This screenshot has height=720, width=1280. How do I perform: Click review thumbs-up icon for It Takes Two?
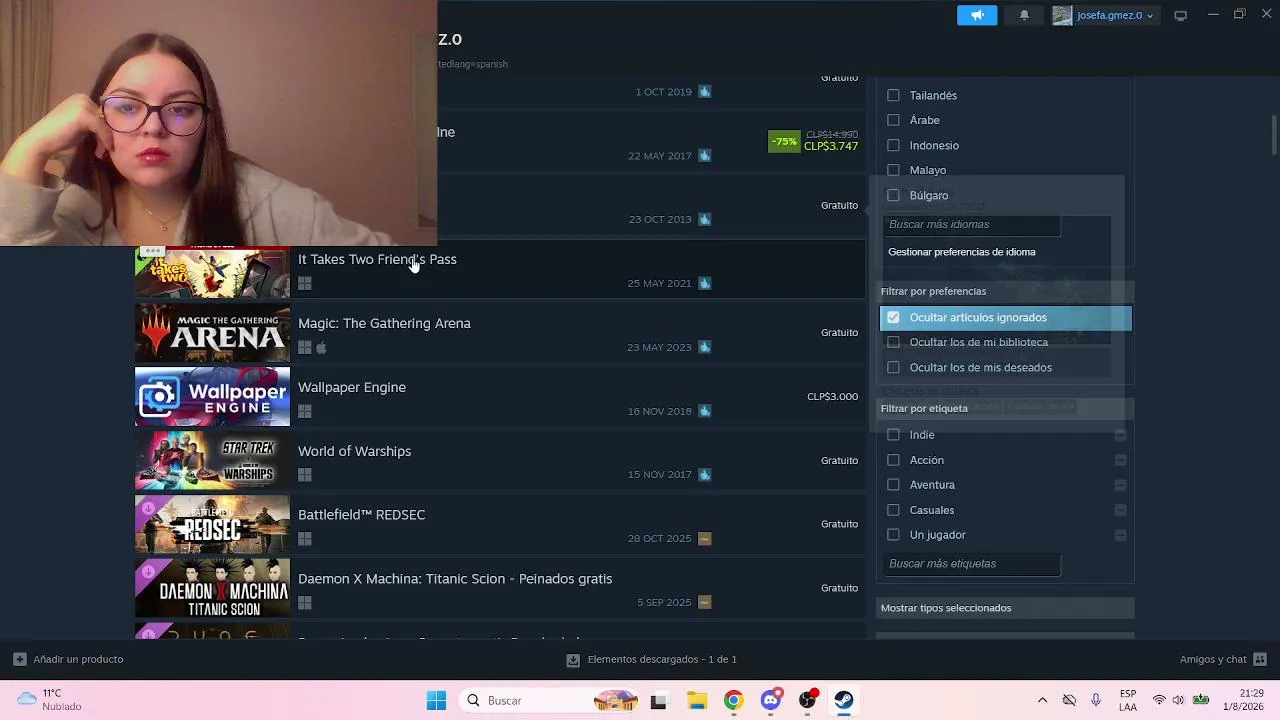click(x=705, y=283)
